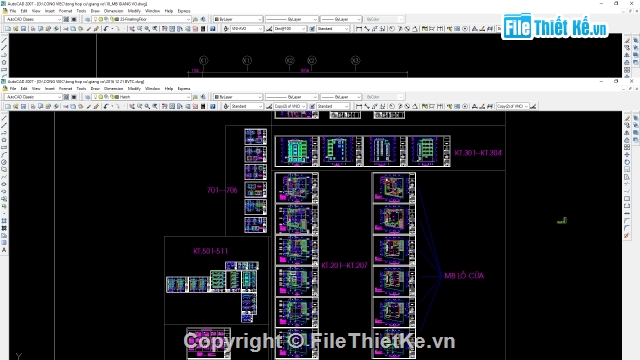Expand the Dim@100 dimension style dropdown, back window
This screenshot has height=360, width=640.
(290, 29)
